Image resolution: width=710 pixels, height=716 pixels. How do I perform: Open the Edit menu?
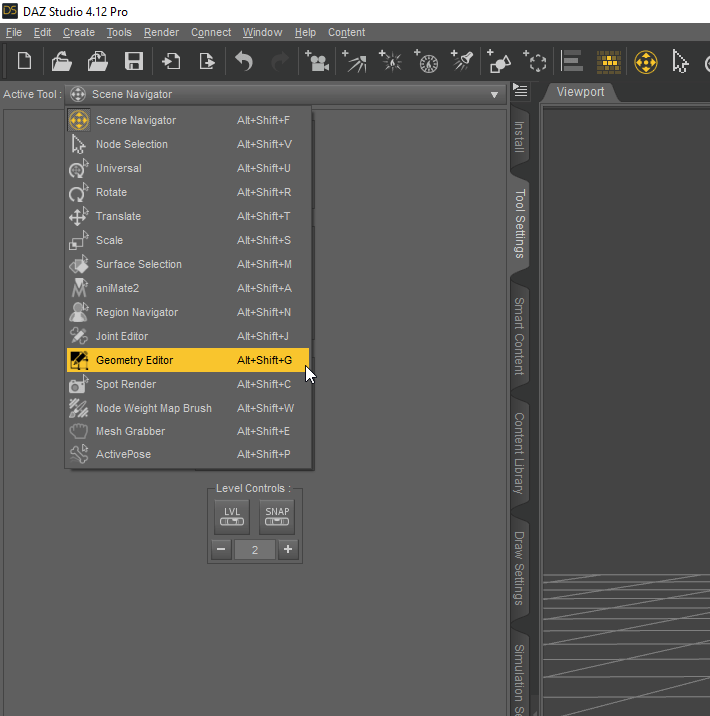(42, 32)
